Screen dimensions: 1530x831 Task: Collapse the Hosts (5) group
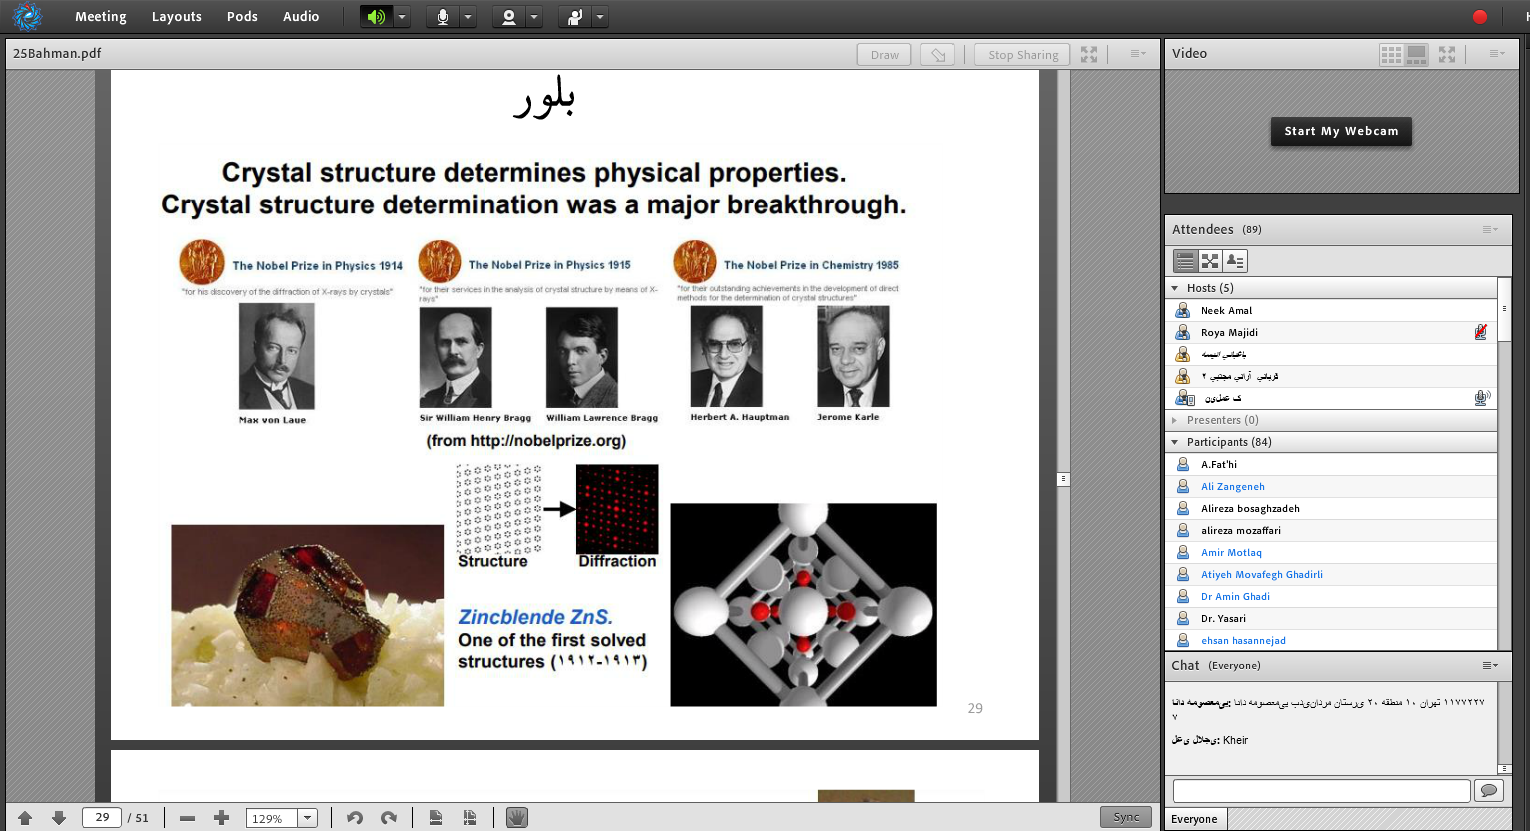(1175, 288)
